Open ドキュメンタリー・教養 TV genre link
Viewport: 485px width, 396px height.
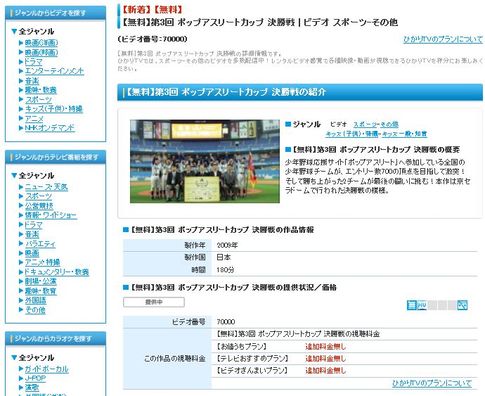[x=57, y=272]
